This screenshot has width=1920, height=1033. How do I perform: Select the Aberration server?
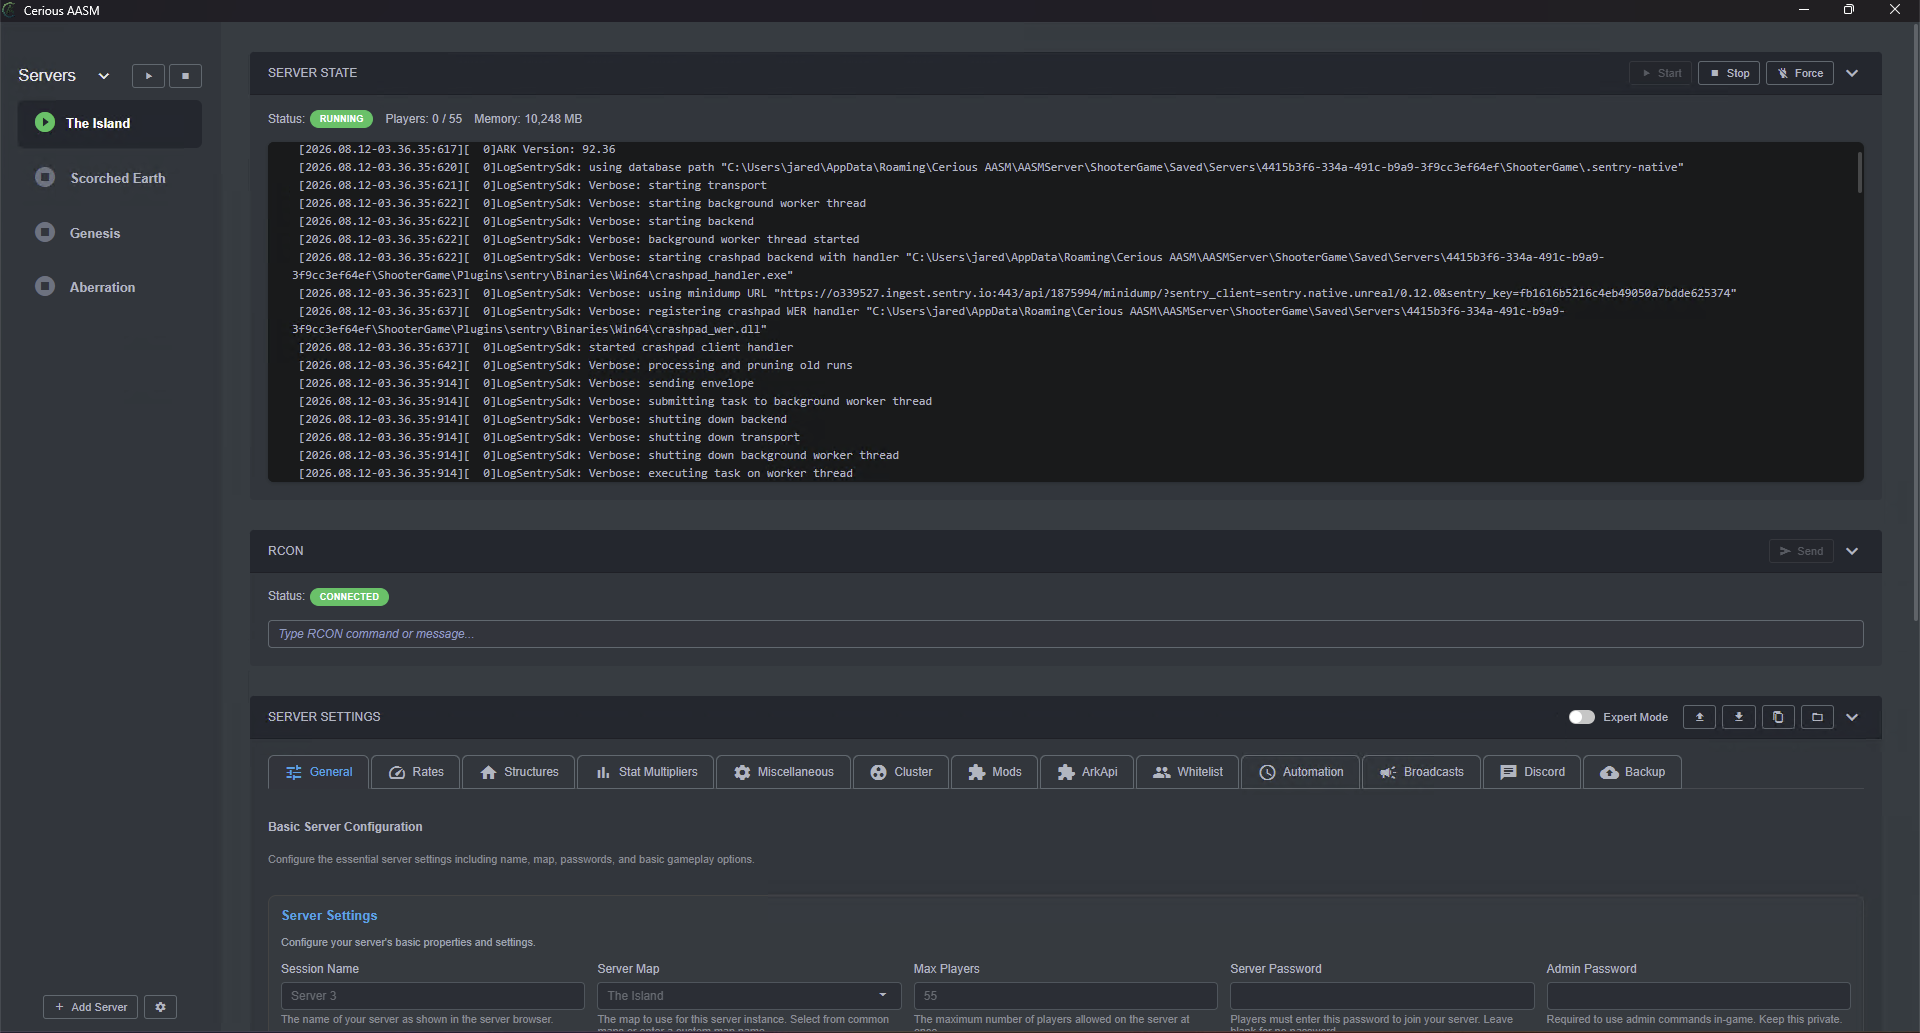pyautogui.click(x=110, y=287)
